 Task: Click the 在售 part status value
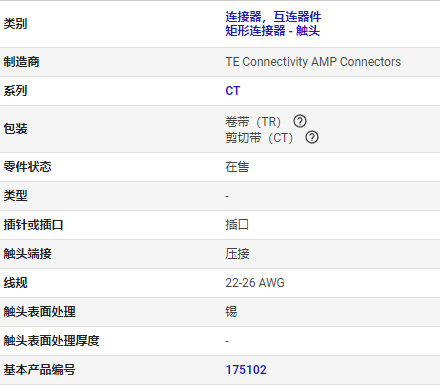pos(237,167)
